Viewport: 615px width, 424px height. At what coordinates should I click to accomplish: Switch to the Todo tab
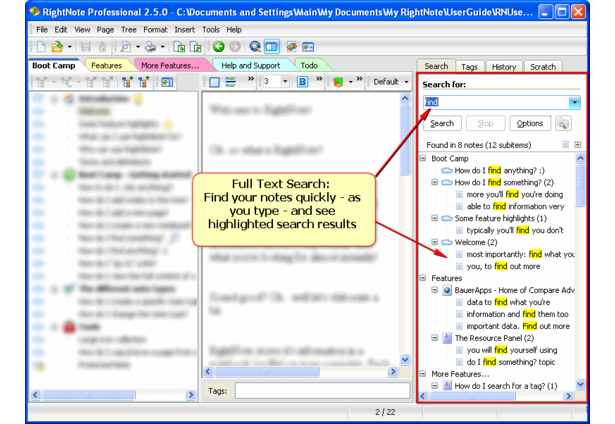point(309,66)
